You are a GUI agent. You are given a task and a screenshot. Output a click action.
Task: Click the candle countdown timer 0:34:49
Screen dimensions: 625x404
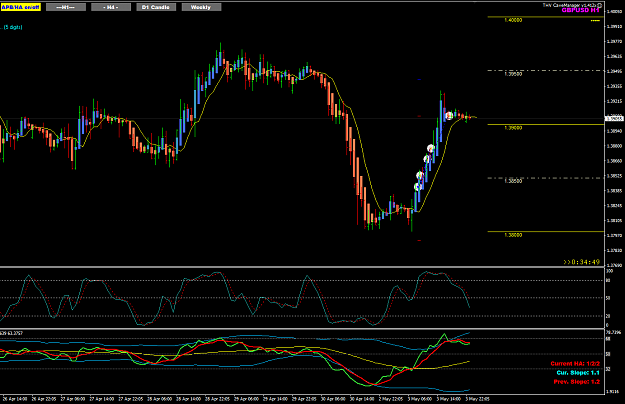tap(582, 262)
